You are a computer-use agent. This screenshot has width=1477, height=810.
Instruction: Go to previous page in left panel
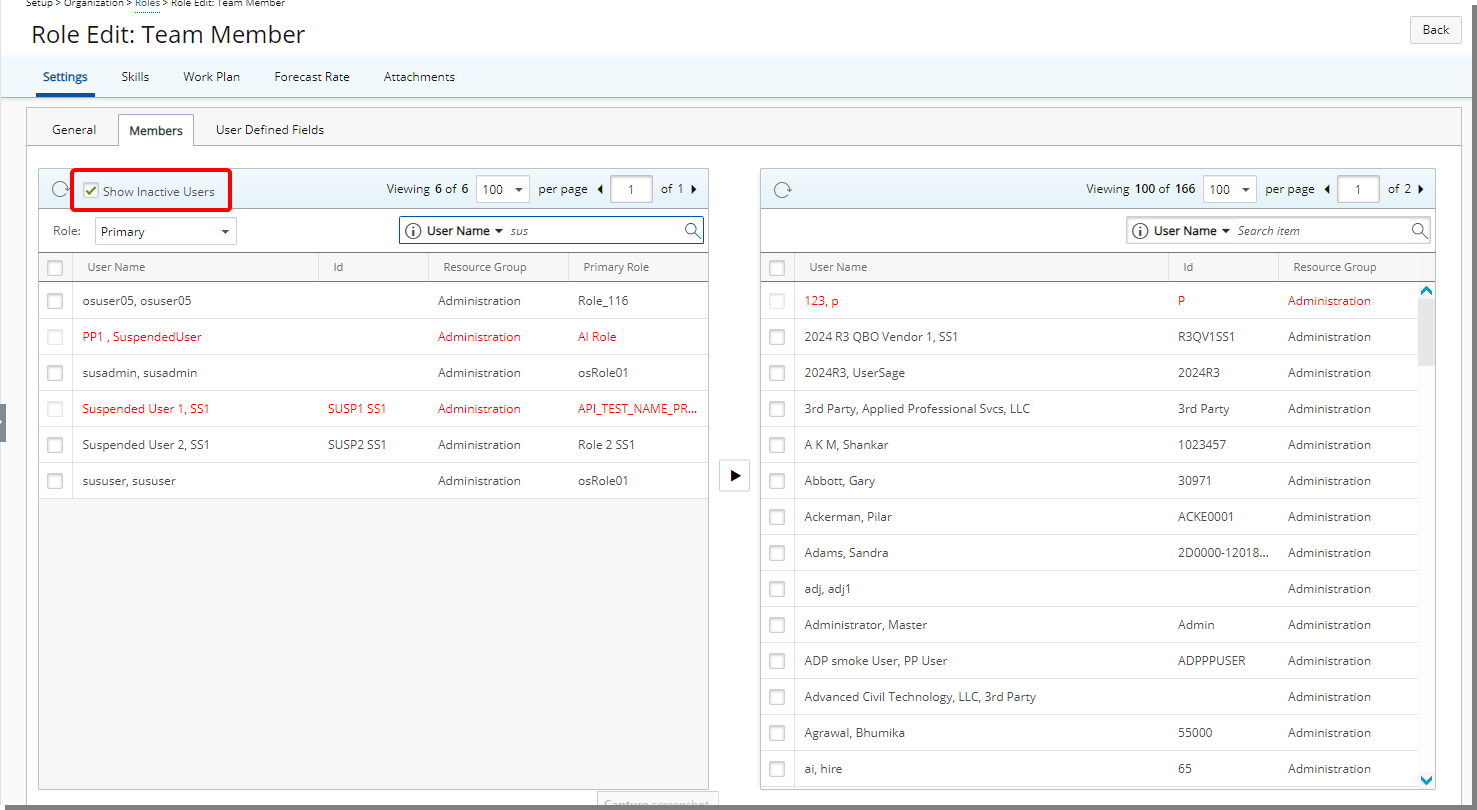click(x=600, y=189)
